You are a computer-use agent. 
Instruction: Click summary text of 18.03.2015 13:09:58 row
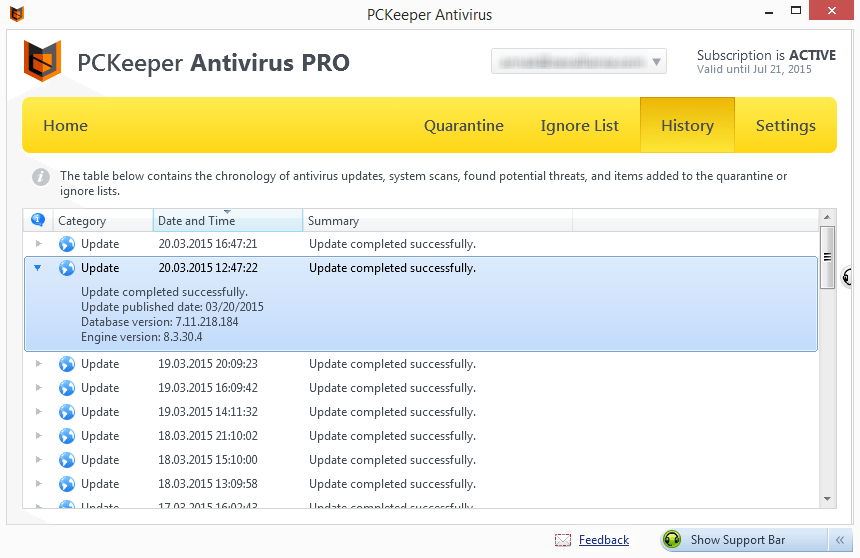click(392, 484)
